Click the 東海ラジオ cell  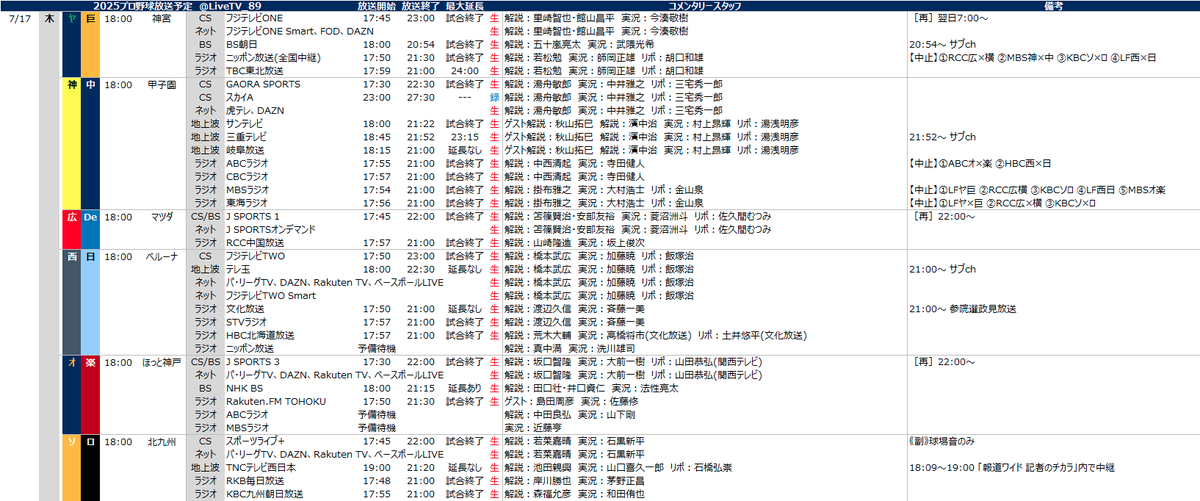[x=247, y=202]
